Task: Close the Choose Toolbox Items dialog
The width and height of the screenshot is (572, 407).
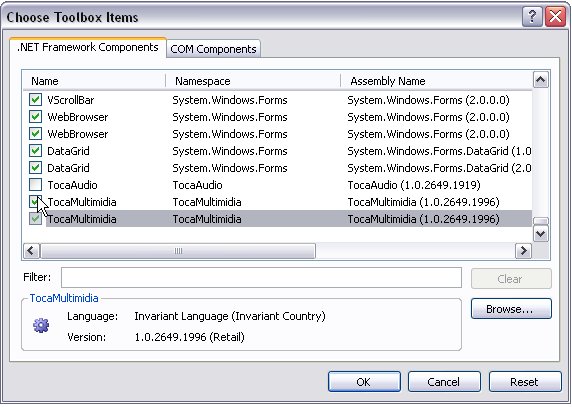Action: (555, 17)
